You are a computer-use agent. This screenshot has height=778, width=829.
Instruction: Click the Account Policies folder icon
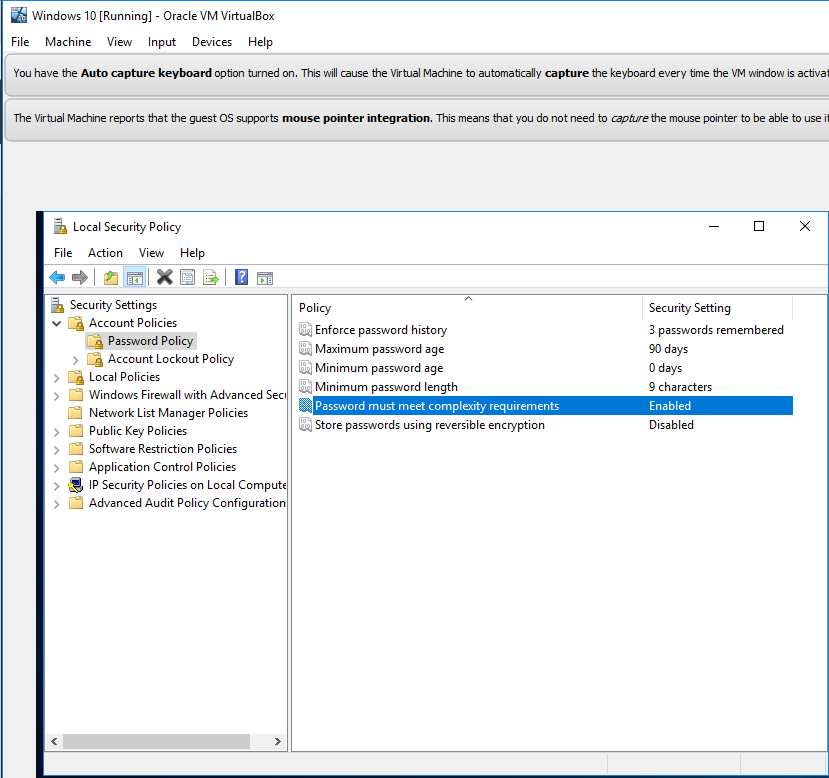tap(76, 323)
